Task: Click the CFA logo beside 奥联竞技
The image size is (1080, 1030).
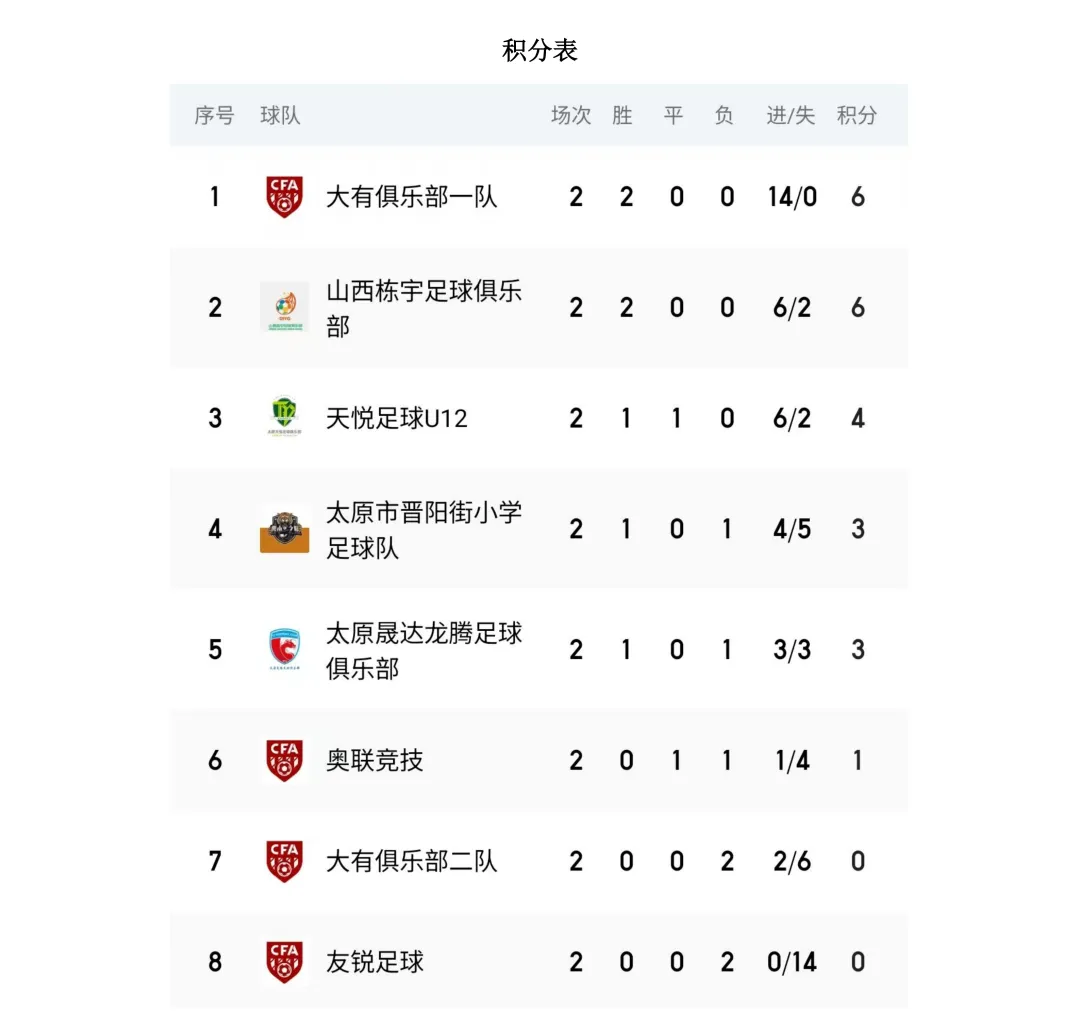Action: point(284,760)
